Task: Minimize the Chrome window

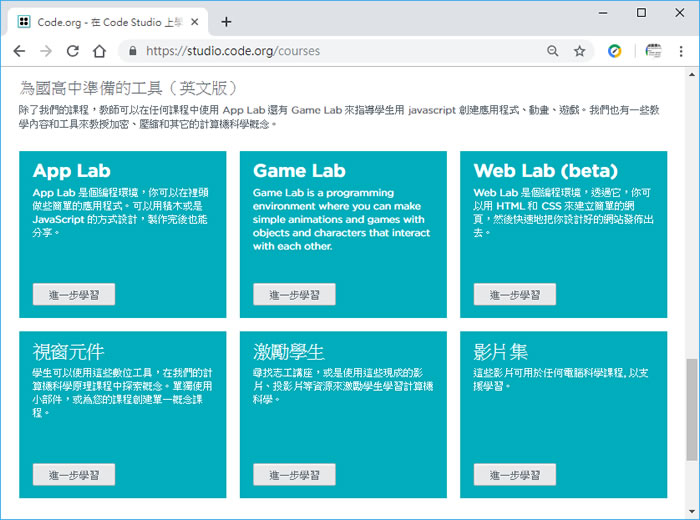Action: 603,13
